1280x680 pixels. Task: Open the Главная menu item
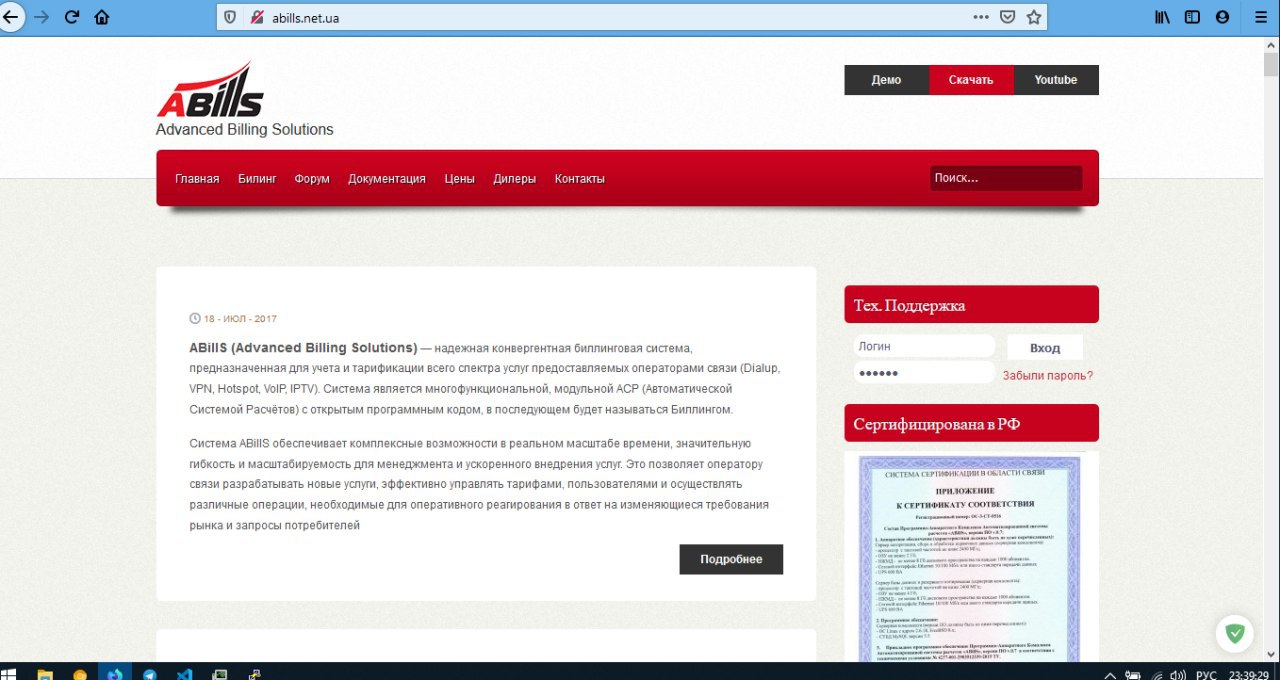(x=197, y=179)
